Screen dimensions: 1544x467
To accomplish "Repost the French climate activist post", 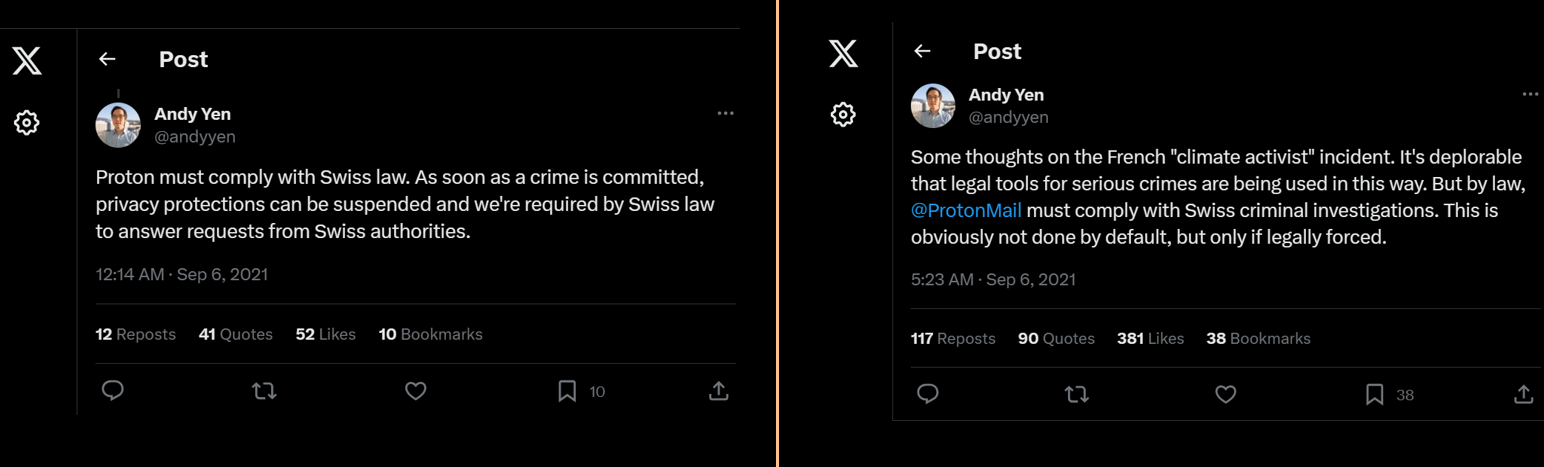I will 1077,394.
